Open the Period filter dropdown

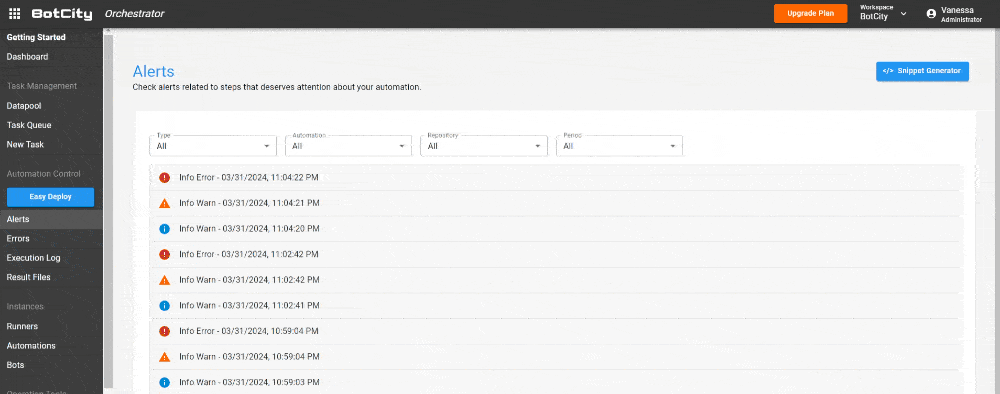tap(619, 145)
